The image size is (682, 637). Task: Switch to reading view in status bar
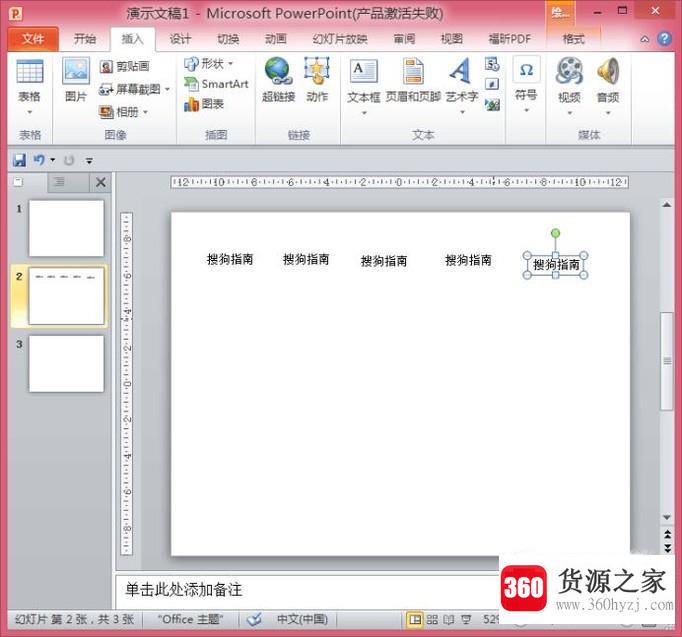pos(448,619)
